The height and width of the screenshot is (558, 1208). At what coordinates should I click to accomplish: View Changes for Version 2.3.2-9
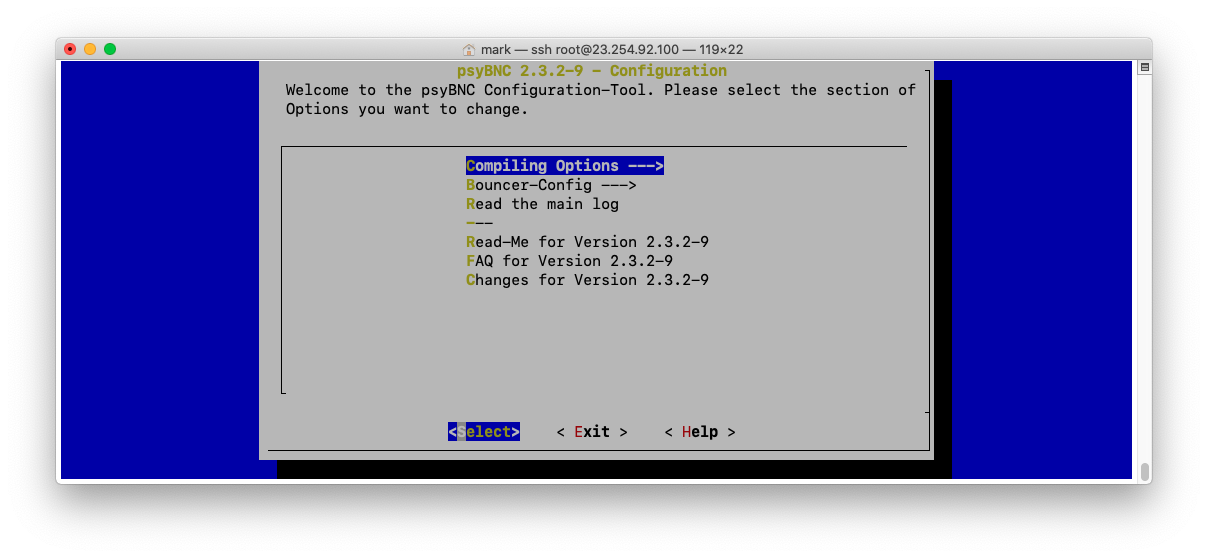(587, 280)
